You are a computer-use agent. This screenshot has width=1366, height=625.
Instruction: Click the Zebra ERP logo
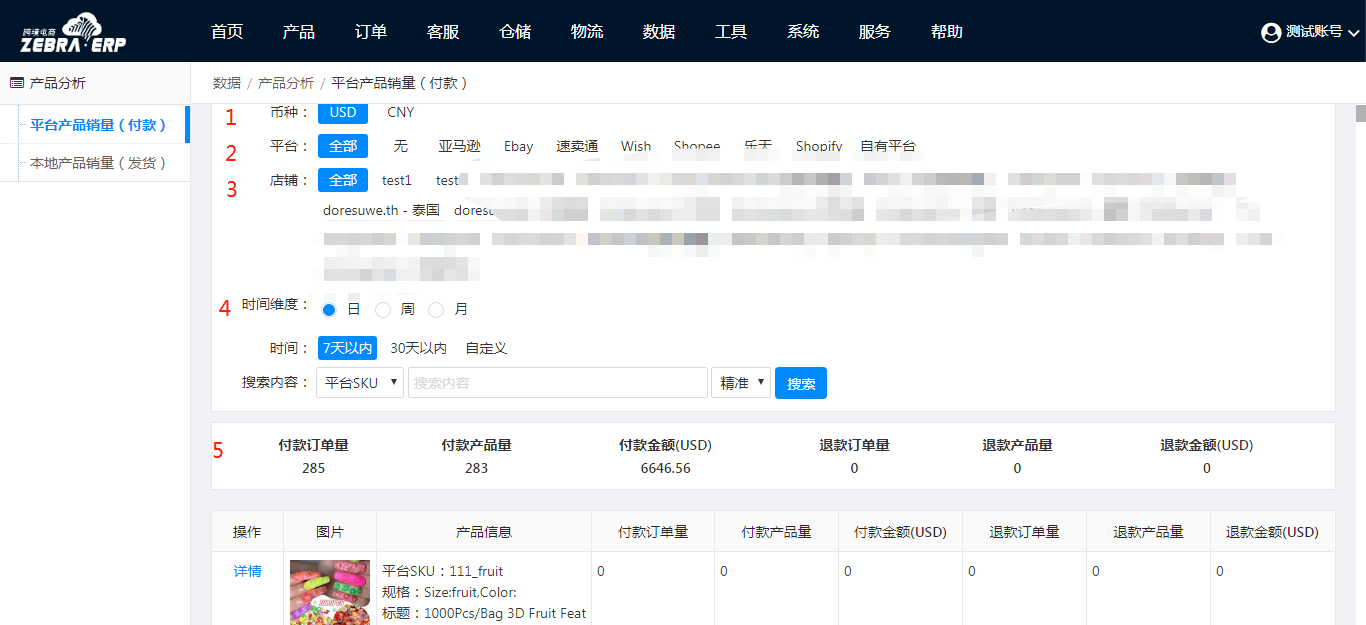click(74, 32)
